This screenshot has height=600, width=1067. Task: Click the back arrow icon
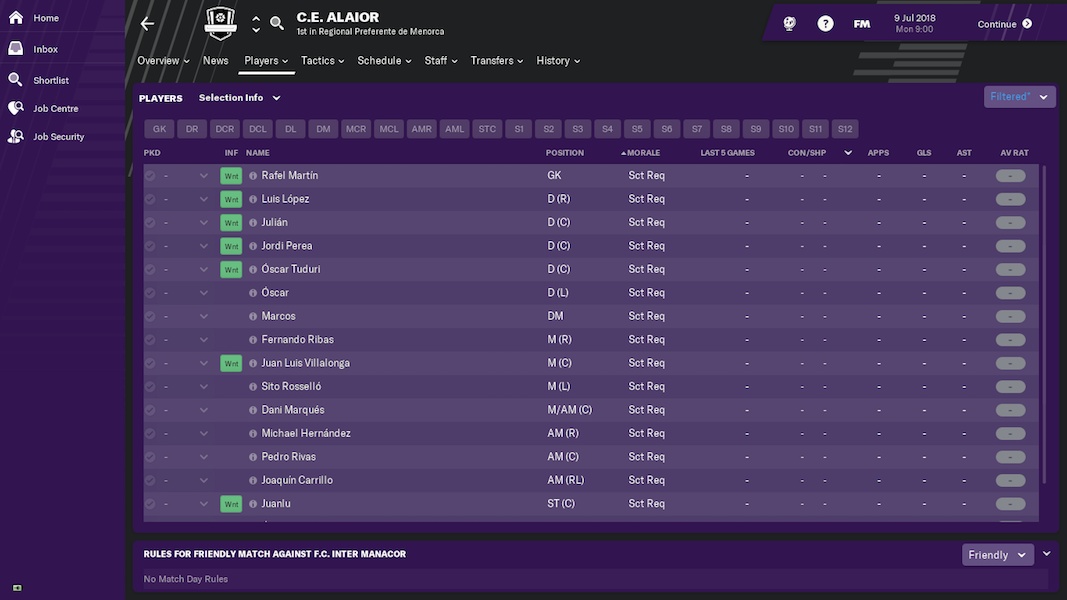[147, 24]
